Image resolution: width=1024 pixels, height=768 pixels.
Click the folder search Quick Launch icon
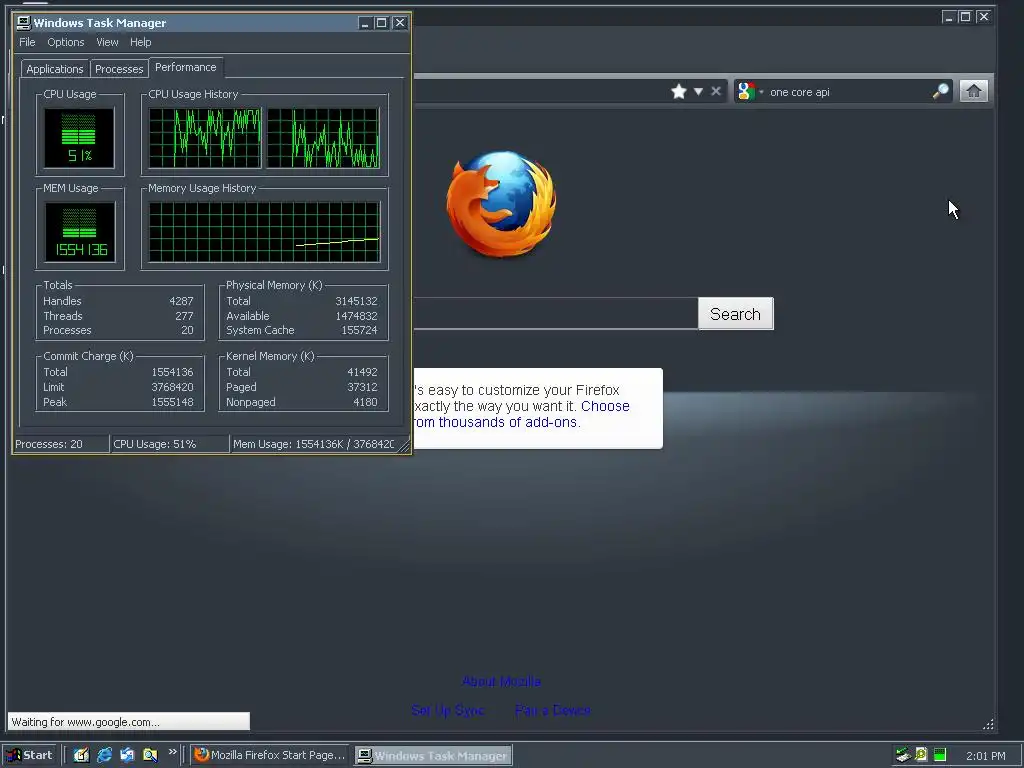pyautogui.click(x=150, y=755)
